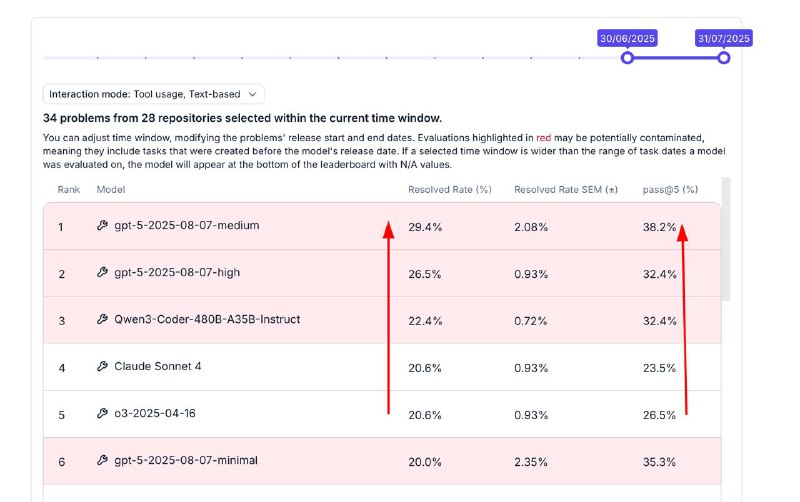Click the wrench icon beside gpt-5-2025-08-07-minimal

pos(102,461)
